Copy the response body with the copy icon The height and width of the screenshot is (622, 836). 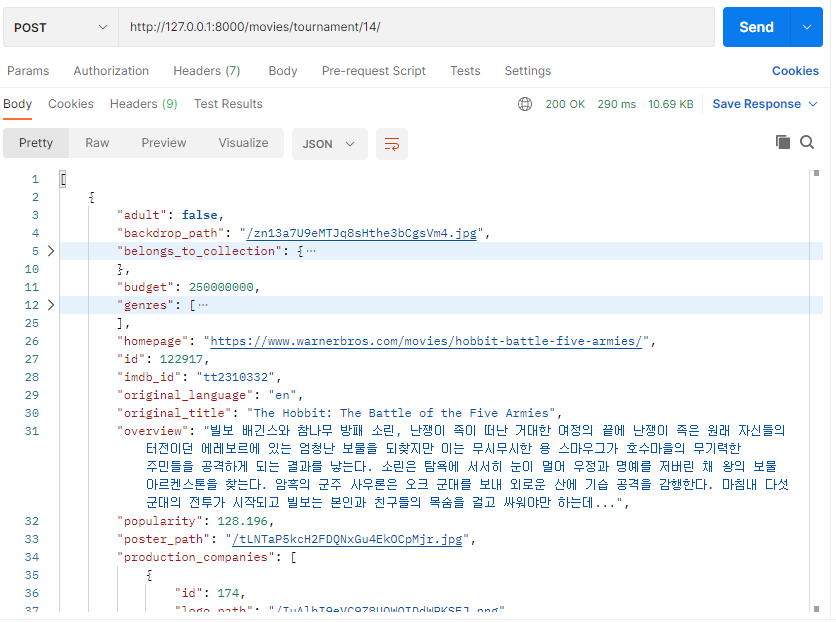pos(782,142)
